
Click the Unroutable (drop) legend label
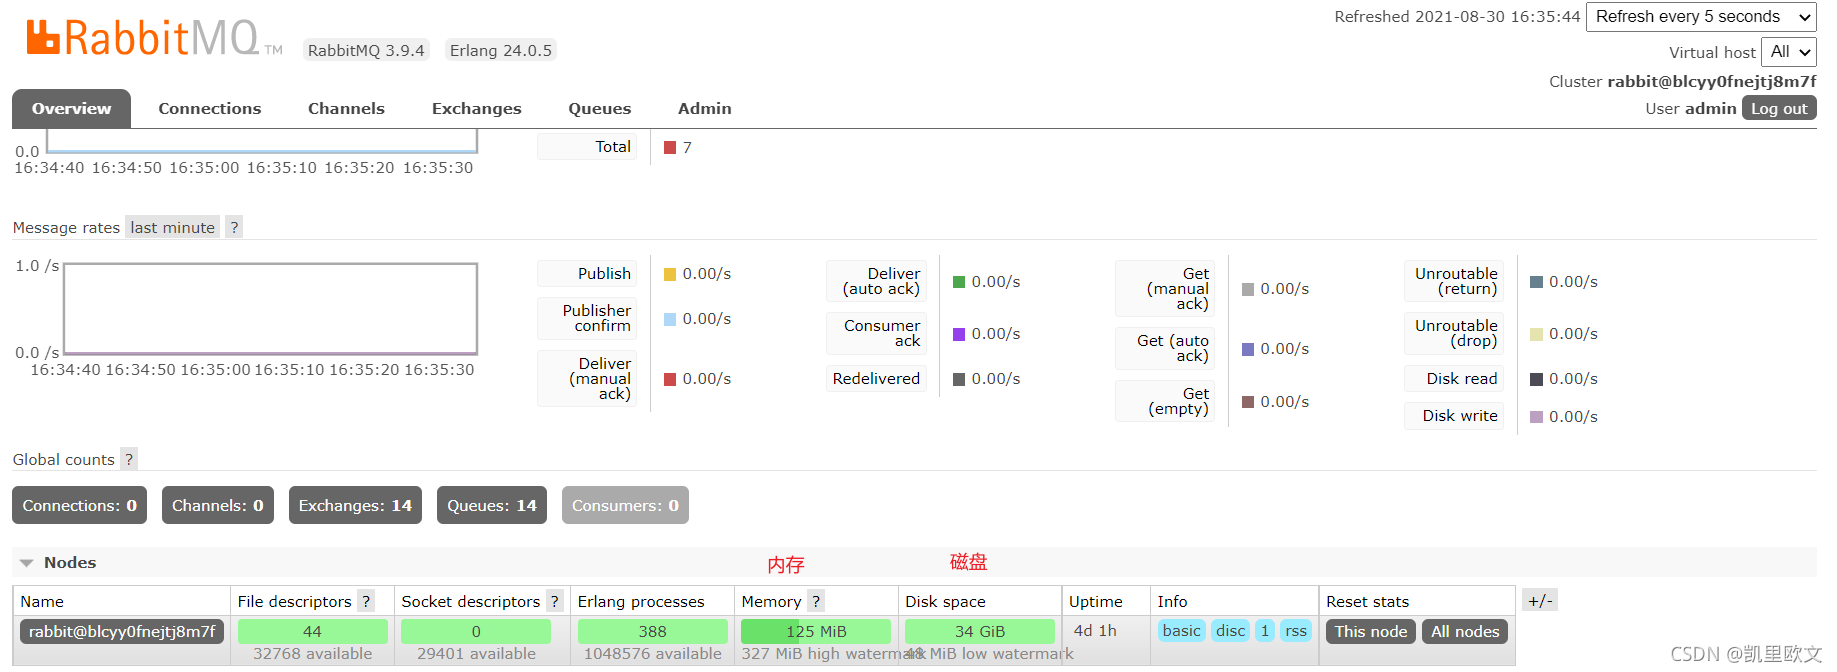tap(1454, 333)
